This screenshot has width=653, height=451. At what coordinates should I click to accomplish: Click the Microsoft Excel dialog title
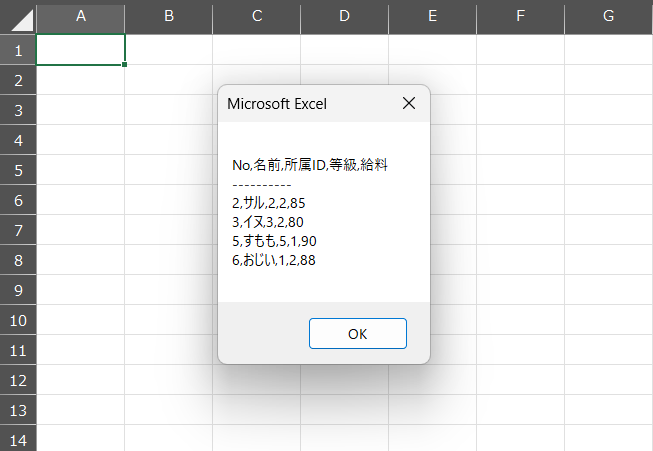coord(277,104)
